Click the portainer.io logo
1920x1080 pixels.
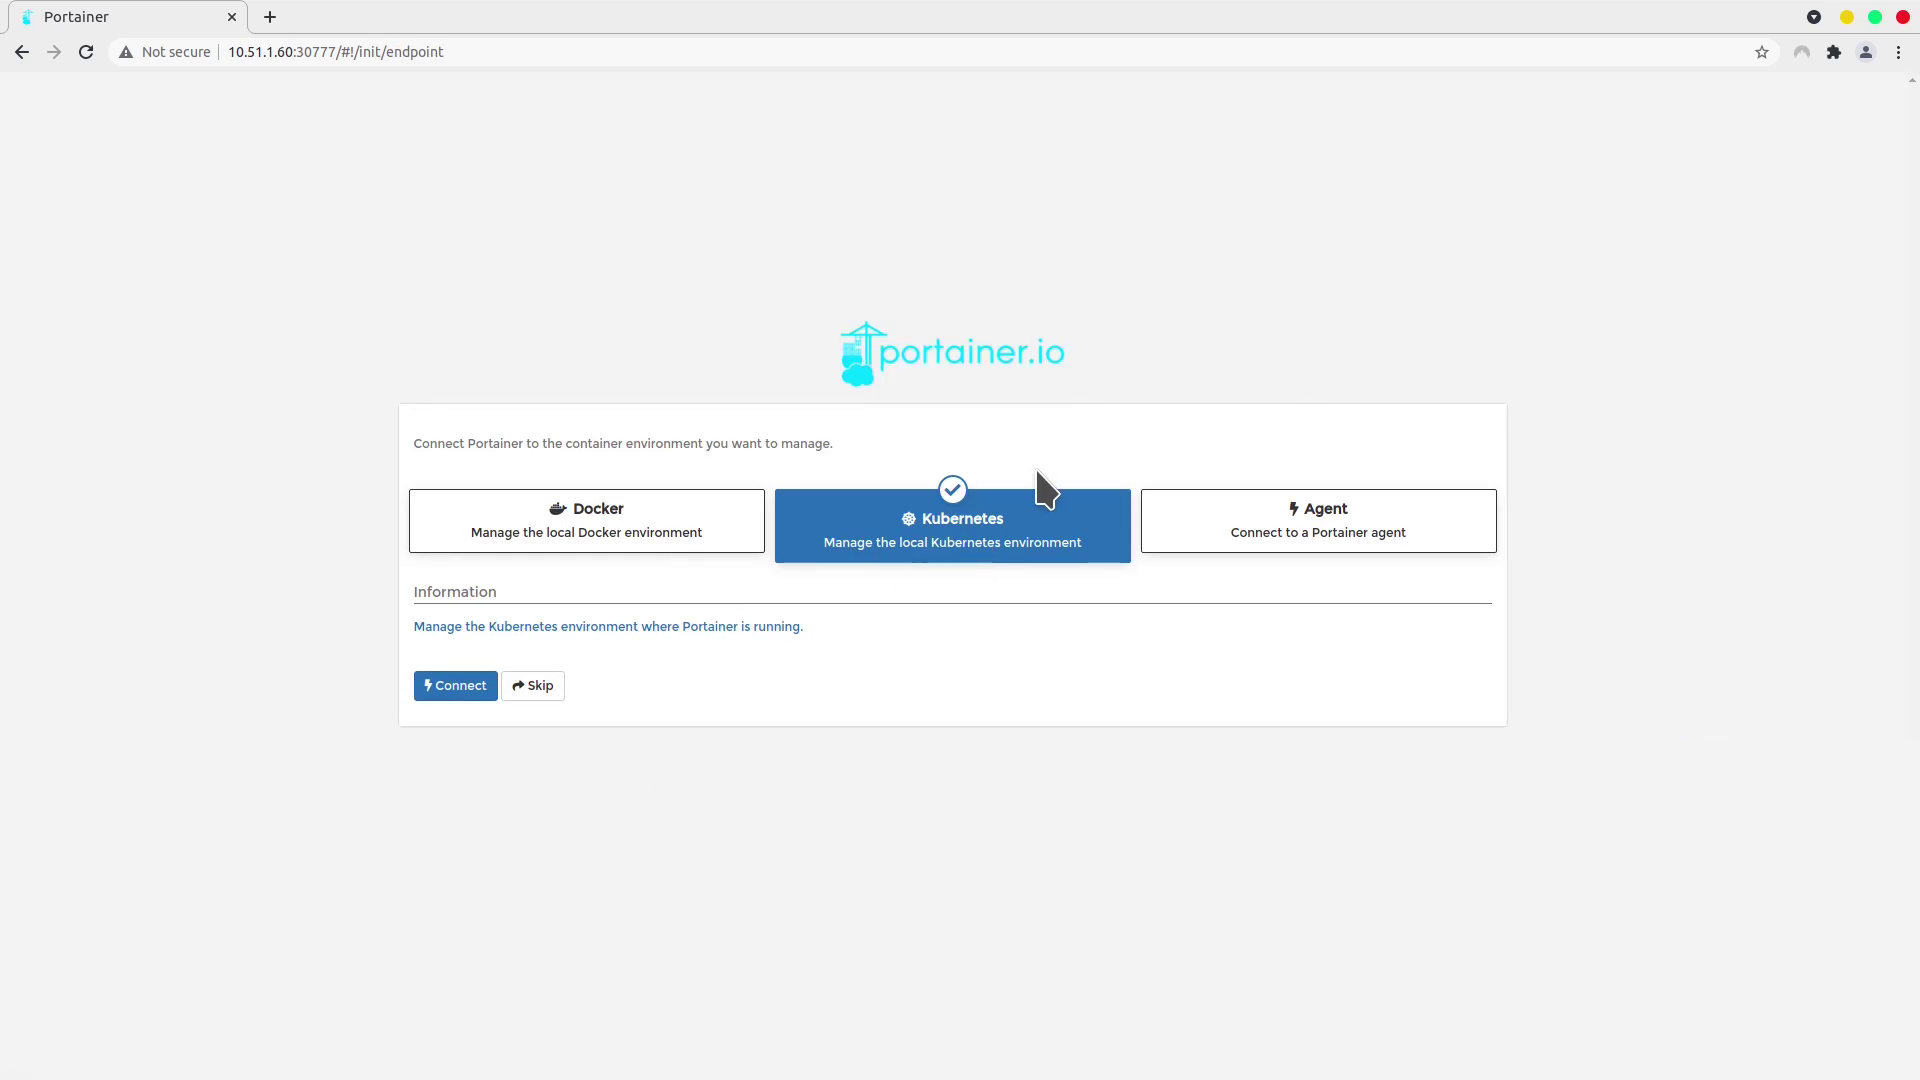(x=952, y=353)
